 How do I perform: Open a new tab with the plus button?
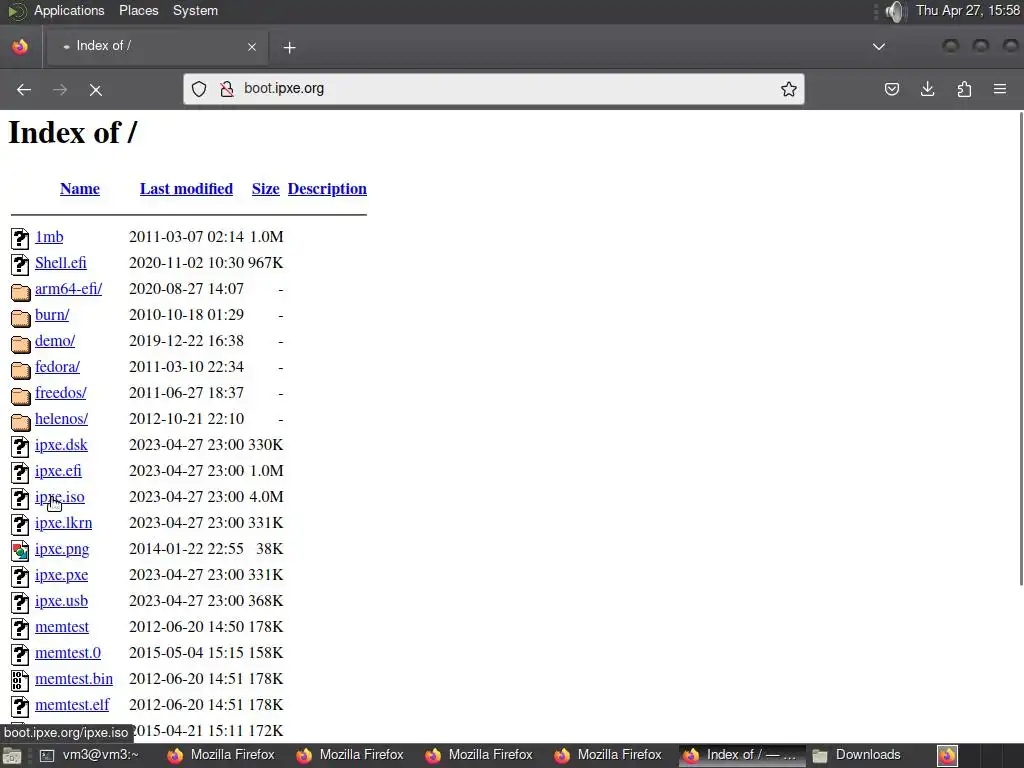[x=289, y=48]
